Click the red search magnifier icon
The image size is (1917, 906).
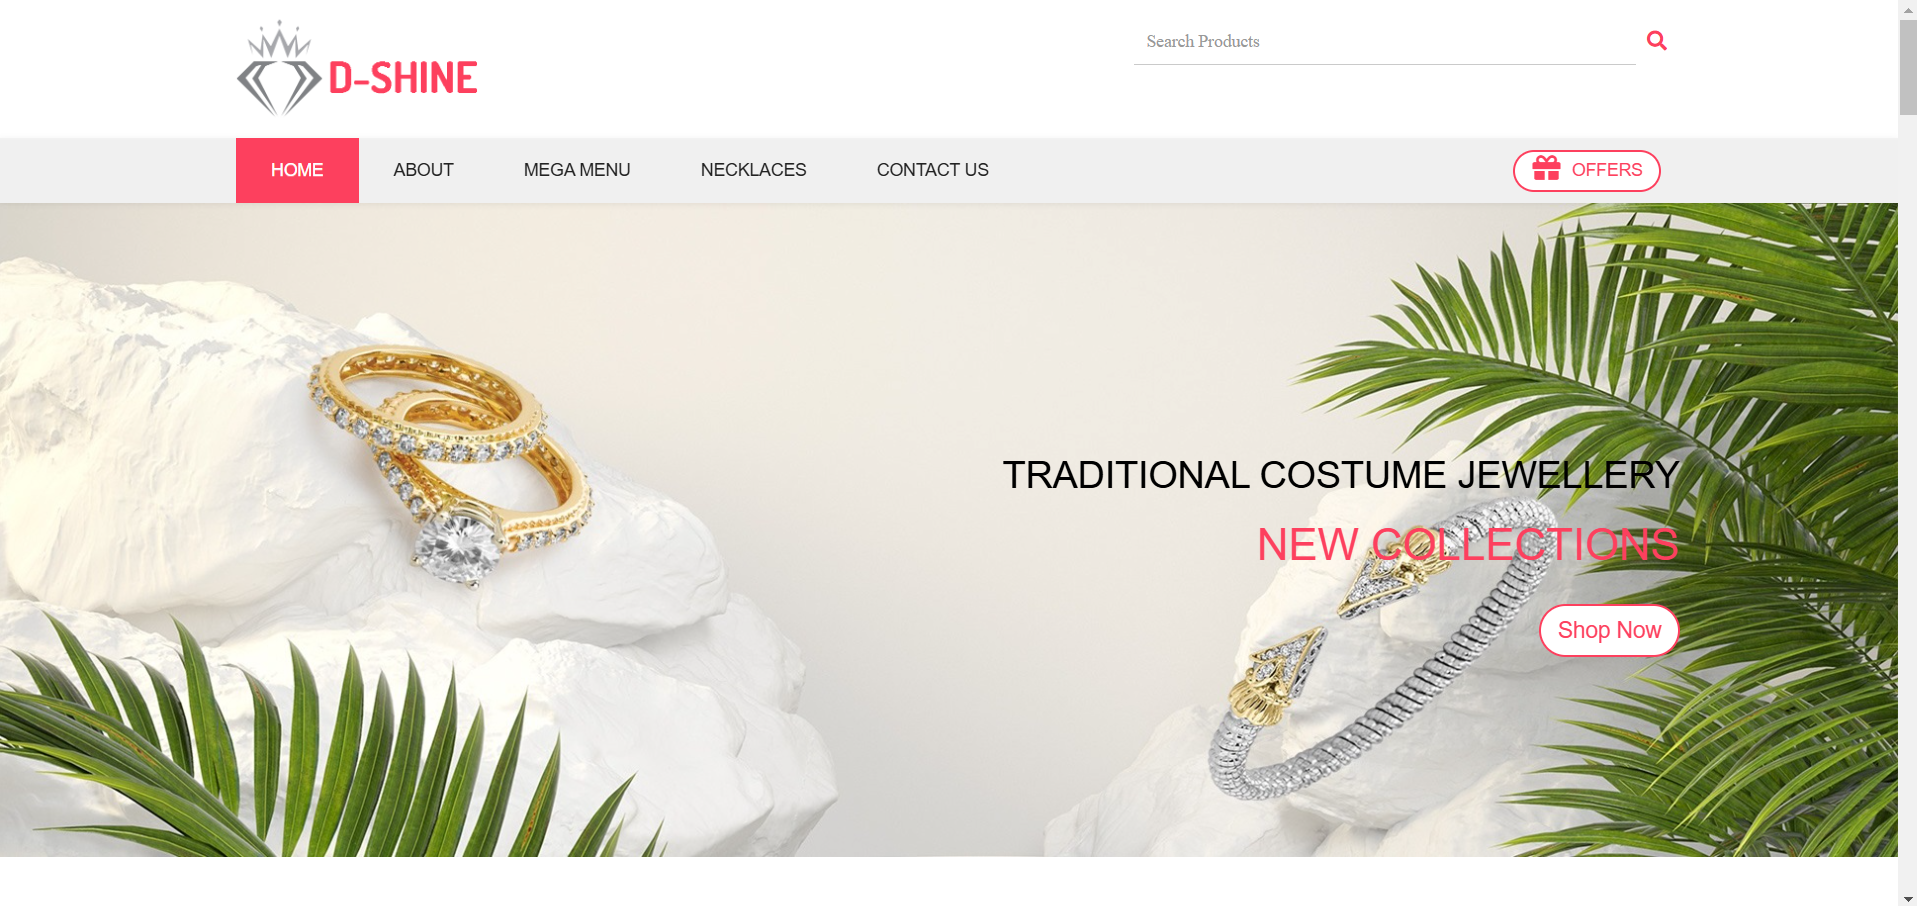pyautogui.click(x=1656, y=41)
